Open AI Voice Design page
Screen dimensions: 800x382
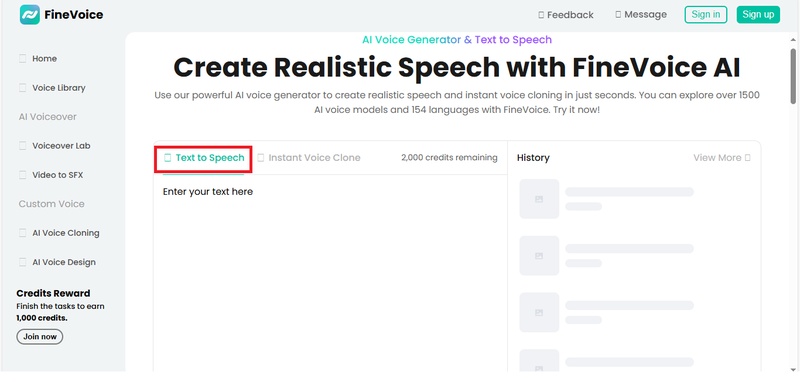(57, 262)
